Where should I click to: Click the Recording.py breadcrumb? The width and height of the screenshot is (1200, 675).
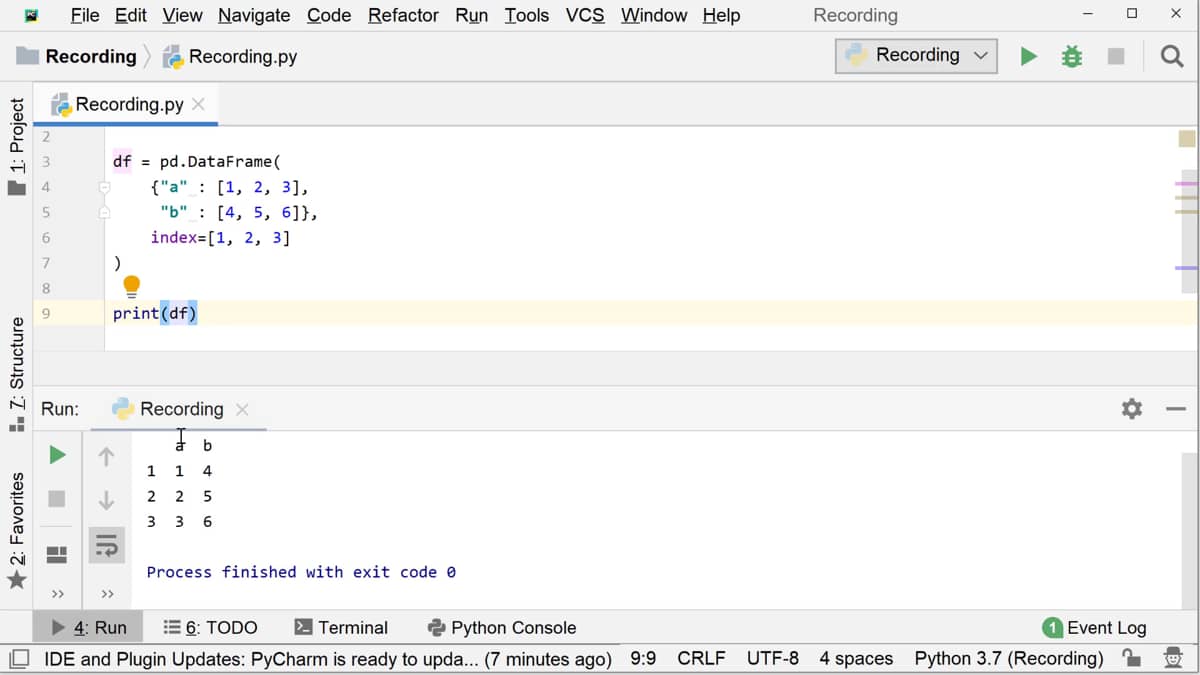click(x=231, y=56)
